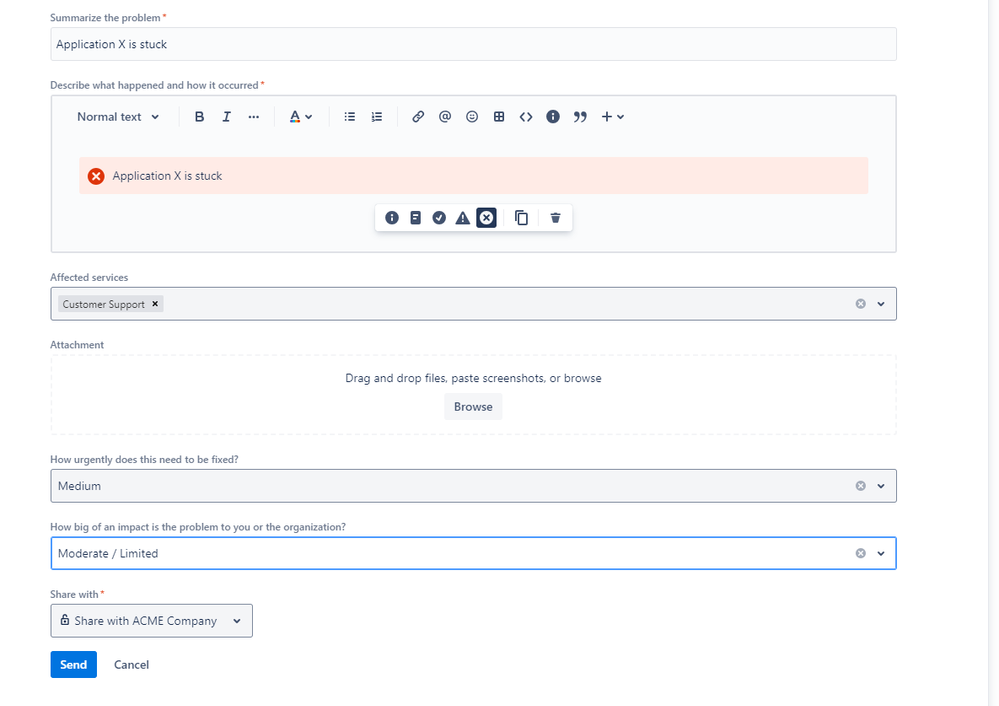Insert a code snippet
Screen dimensions: 999x706
(526, 117)
